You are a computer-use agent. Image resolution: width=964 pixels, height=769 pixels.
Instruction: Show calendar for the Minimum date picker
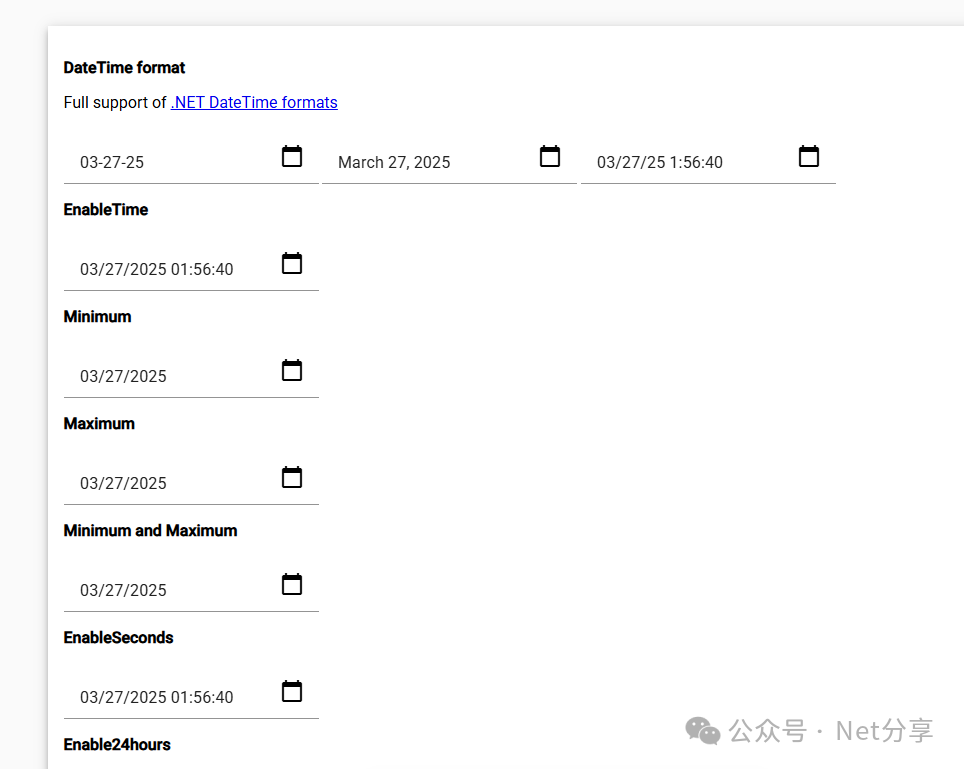[x=292, y=370]
